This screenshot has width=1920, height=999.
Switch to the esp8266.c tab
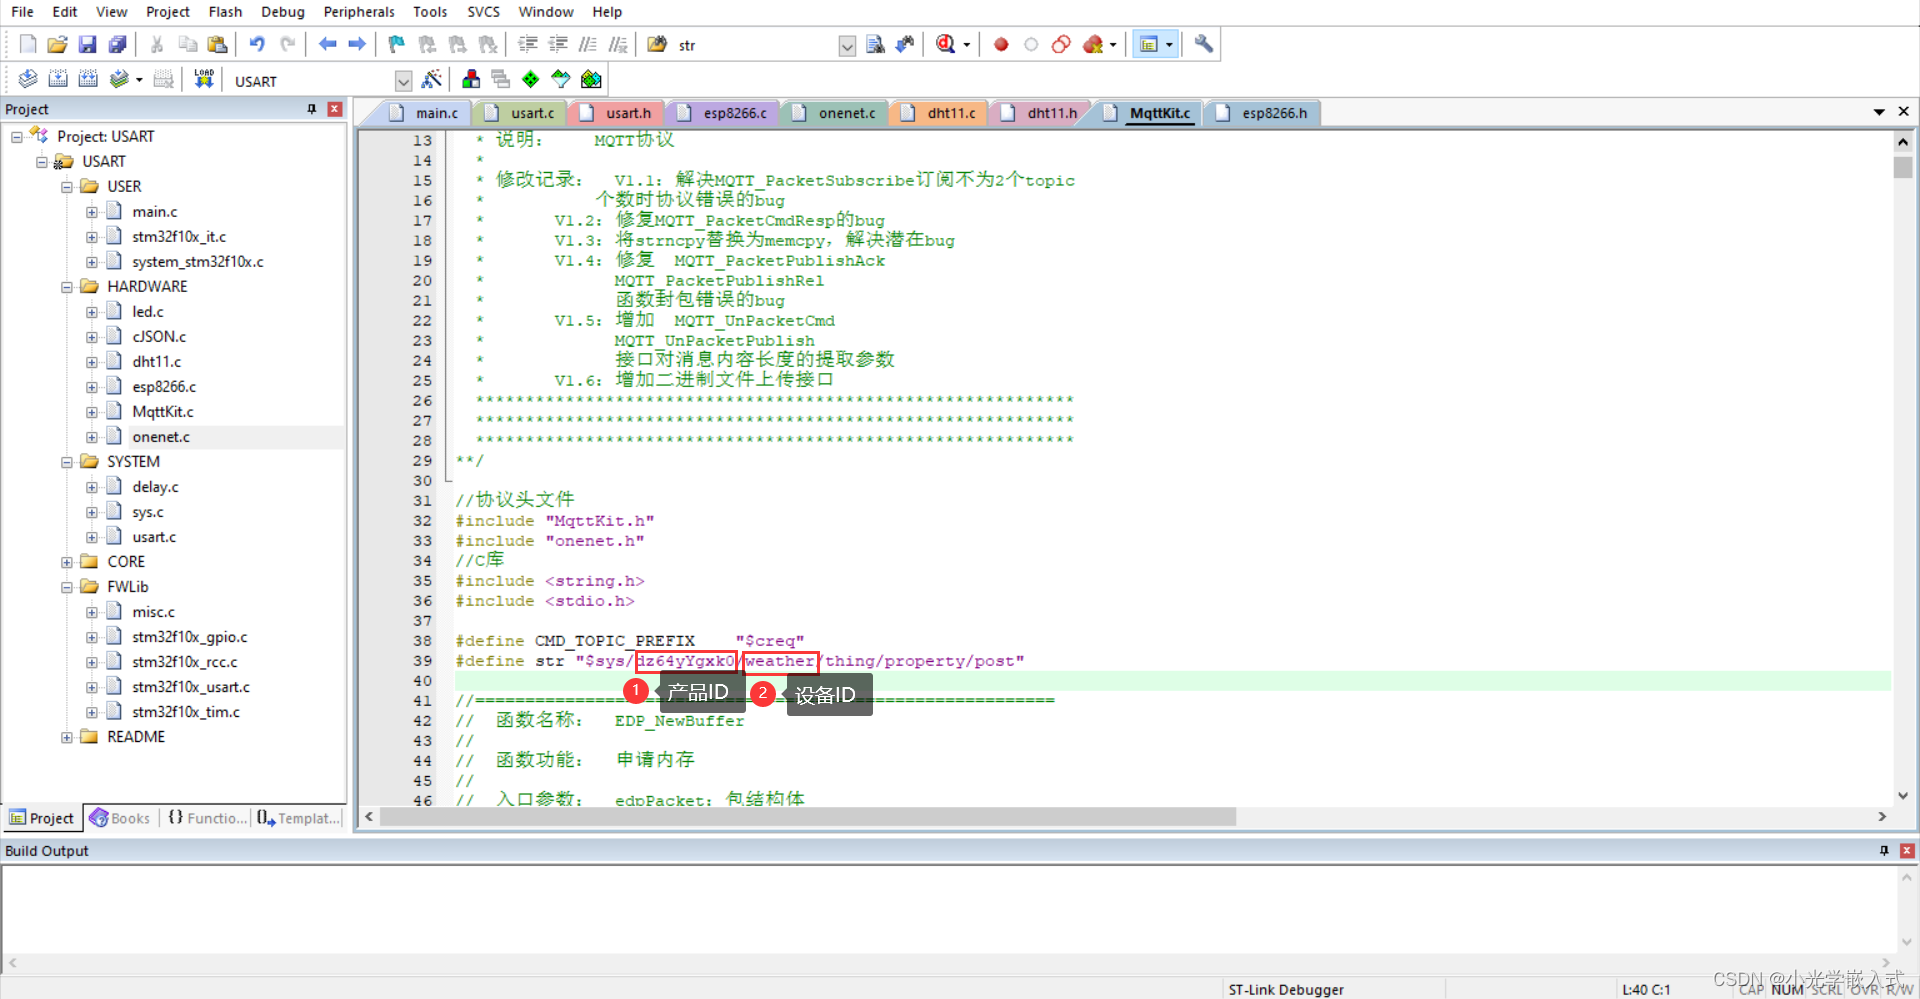coord(723,113)
